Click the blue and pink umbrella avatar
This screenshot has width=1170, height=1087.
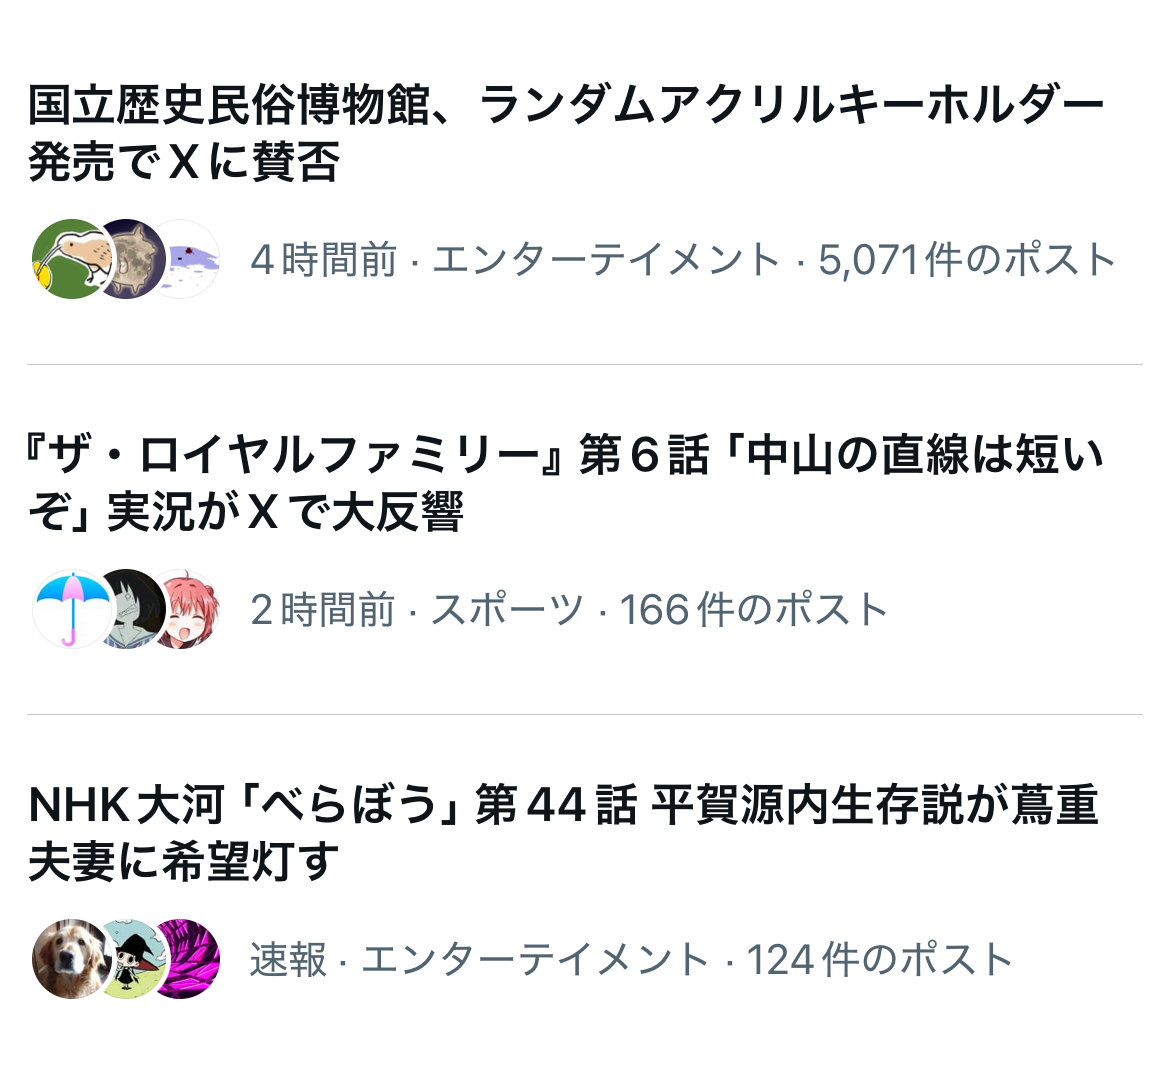(72, 609)
